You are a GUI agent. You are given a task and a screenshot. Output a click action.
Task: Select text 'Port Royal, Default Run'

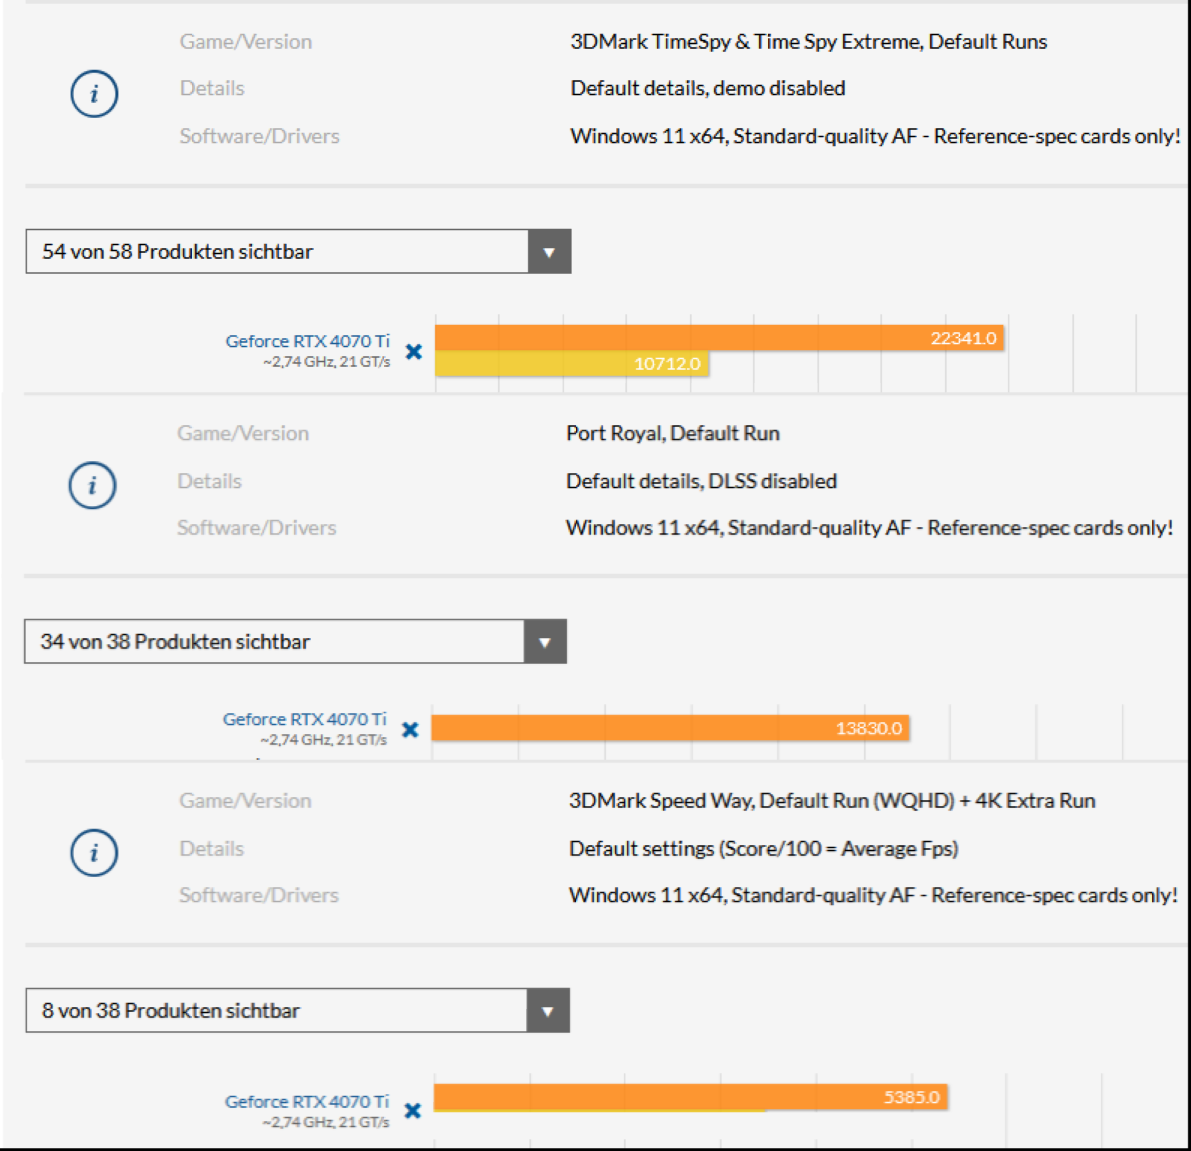[x=673, y=433]
